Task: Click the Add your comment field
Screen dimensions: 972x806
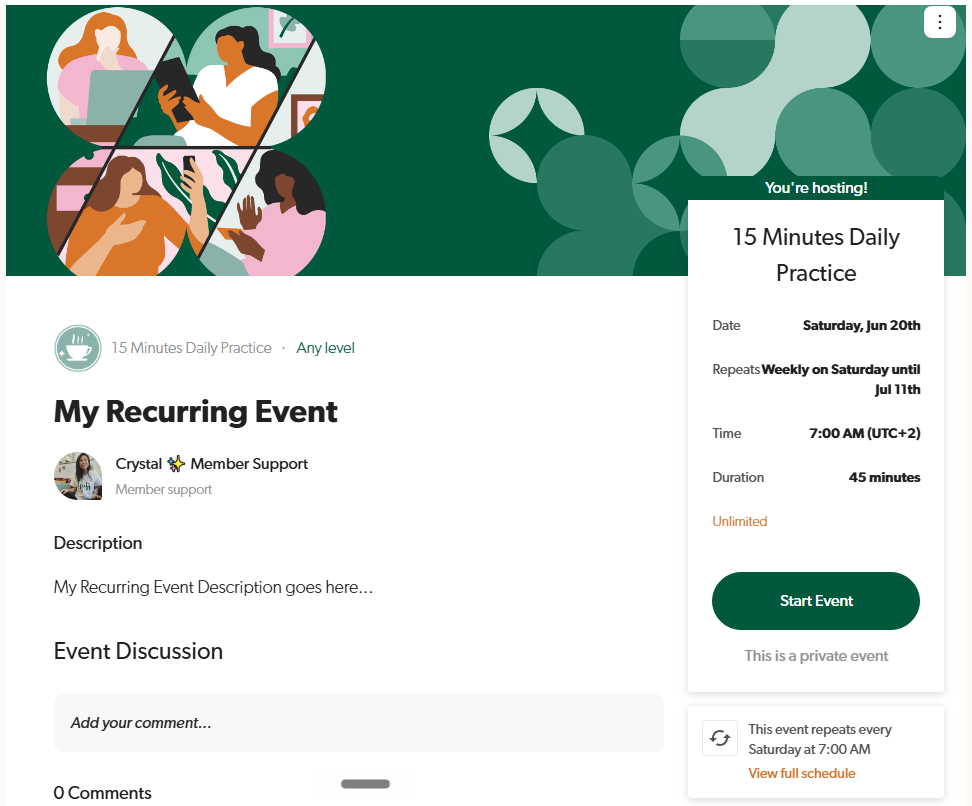Action: point(359,723)
